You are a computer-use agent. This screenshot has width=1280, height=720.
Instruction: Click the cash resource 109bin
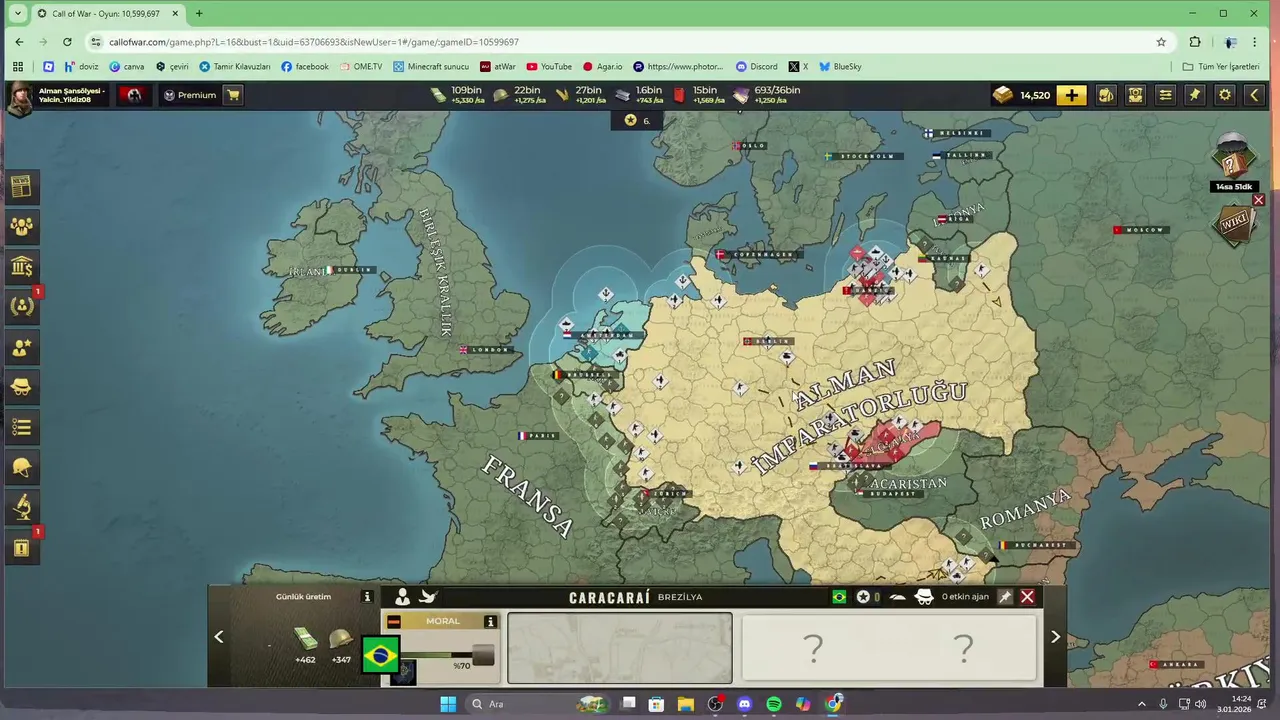[458, 95]
